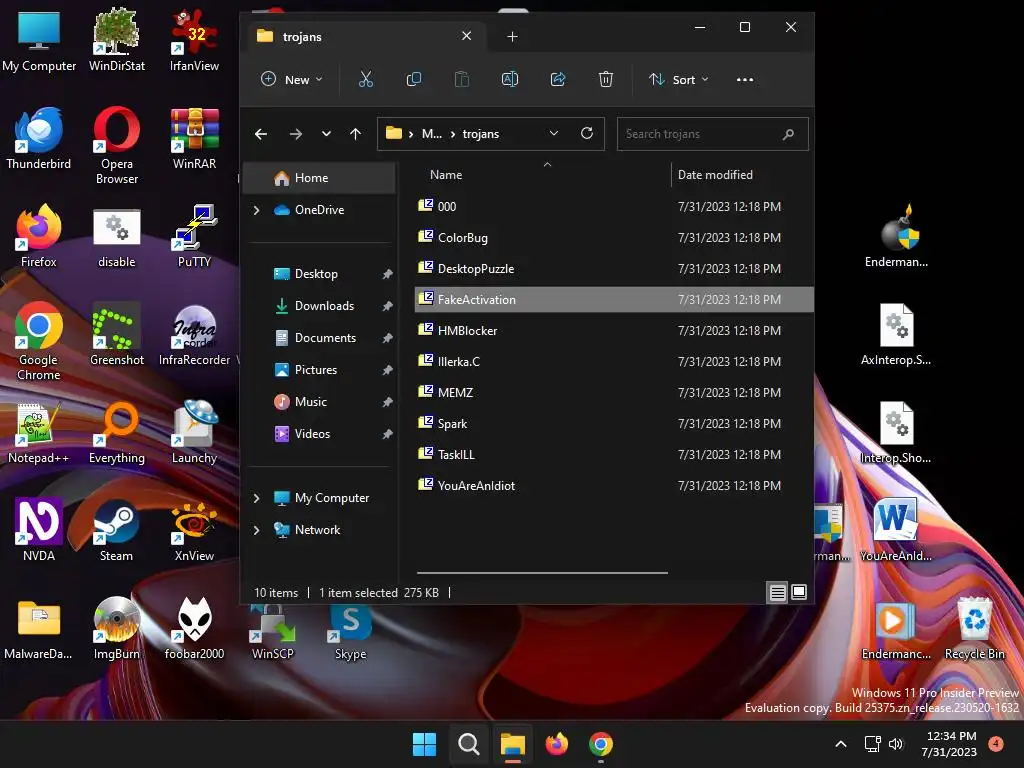
Task: Open IrfanView desktop shortcut
Action: pyautogui.click(x=194, y=39)
